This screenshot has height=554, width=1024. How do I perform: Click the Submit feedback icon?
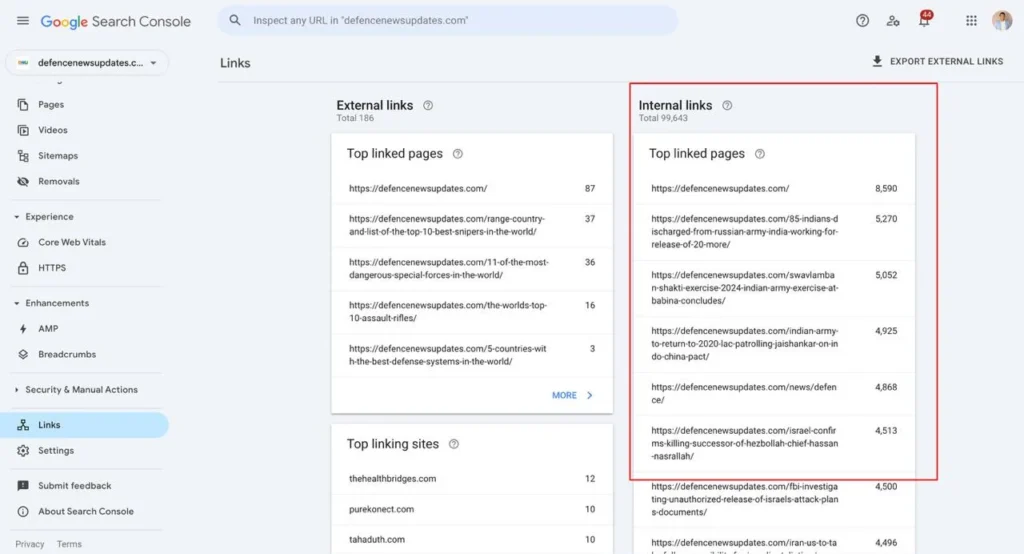point(23,485)
